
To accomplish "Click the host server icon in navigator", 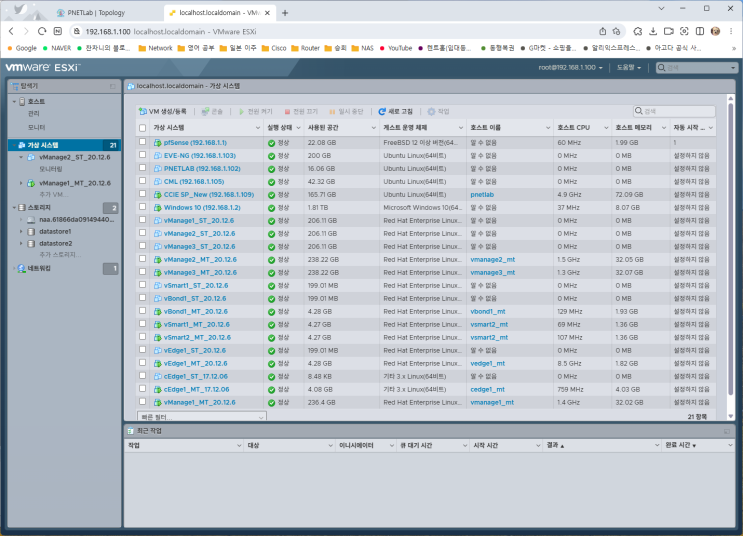I will [x=22, y=101].
